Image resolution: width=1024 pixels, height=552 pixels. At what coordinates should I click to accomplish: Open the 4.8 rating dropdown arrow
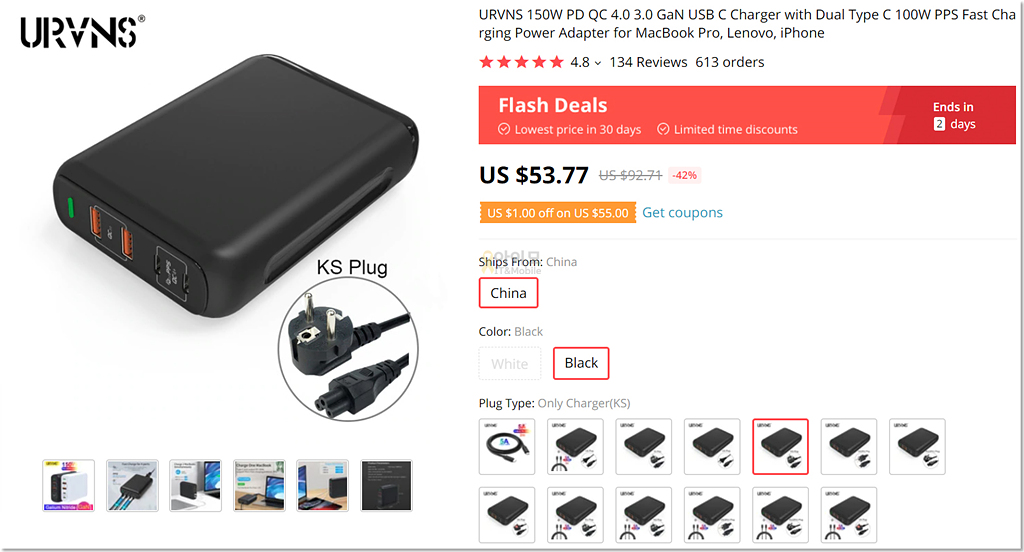click(598, 63)
